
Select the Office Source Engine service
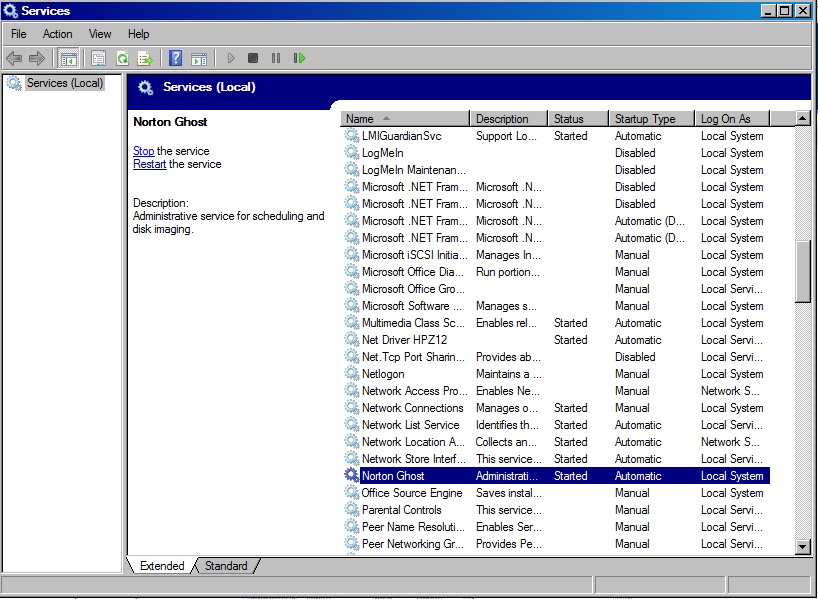557,493
